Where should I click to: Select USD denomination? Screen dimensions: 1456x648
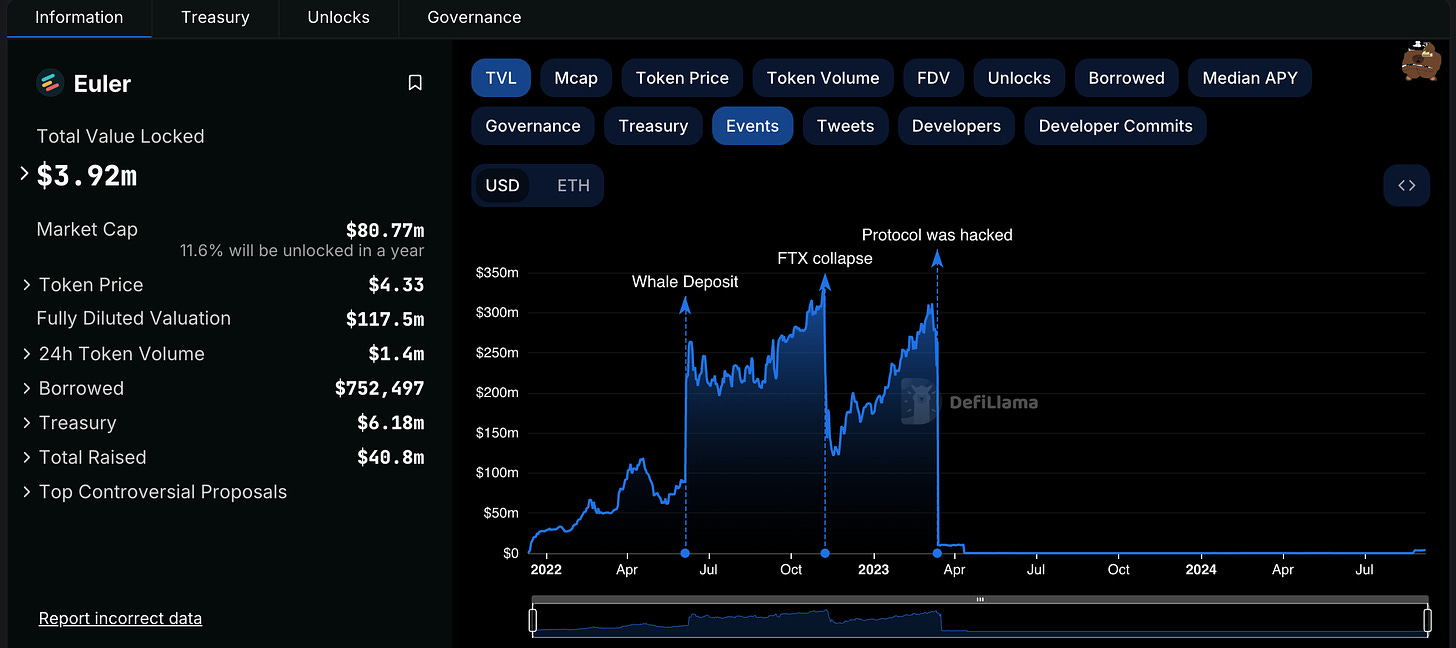[502, 185]
